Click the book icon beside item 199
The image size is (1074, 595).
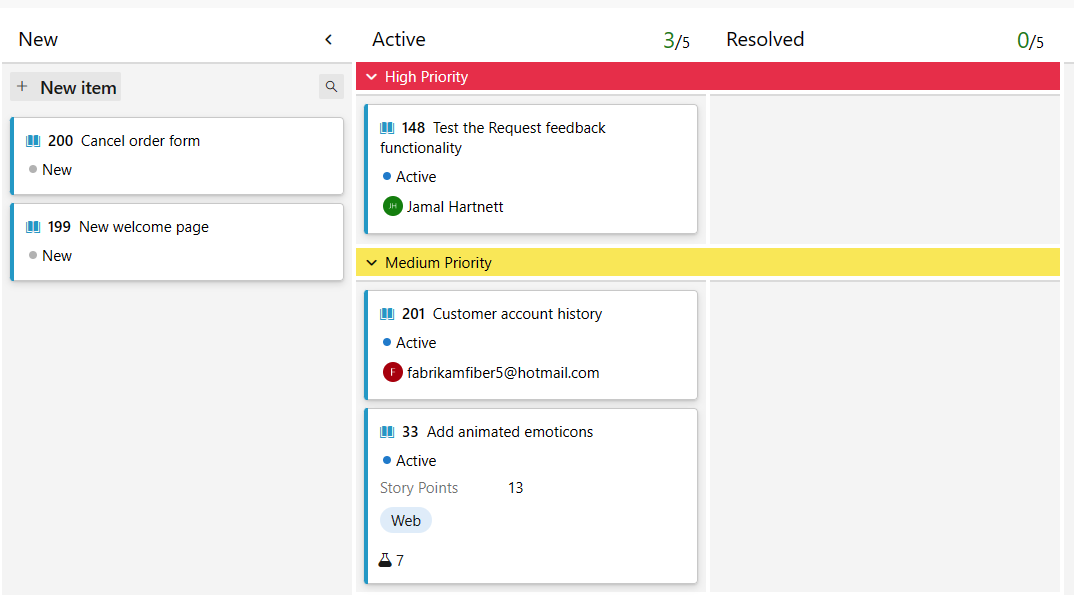(x=33, y=227)
